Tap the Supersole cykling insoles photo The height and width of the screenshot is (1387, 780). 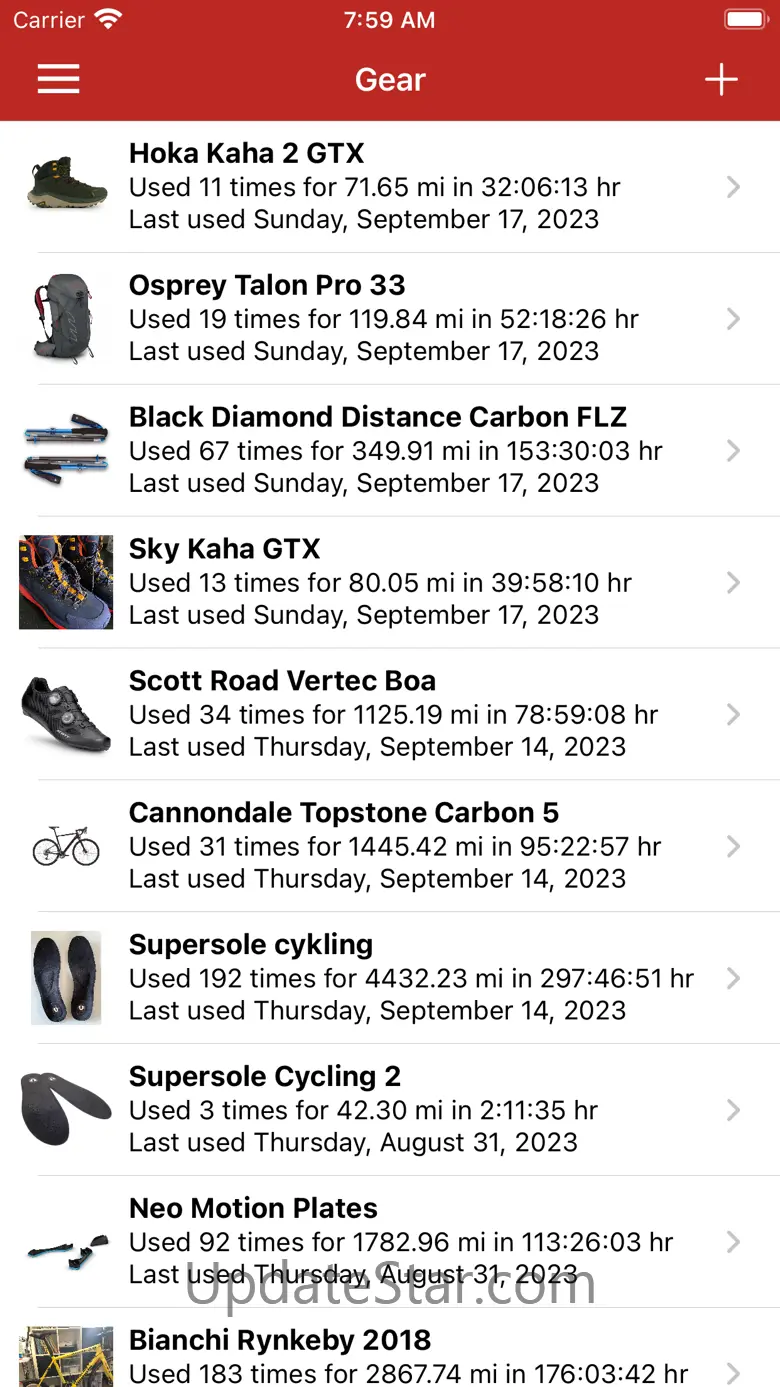(x=66, y=978)
